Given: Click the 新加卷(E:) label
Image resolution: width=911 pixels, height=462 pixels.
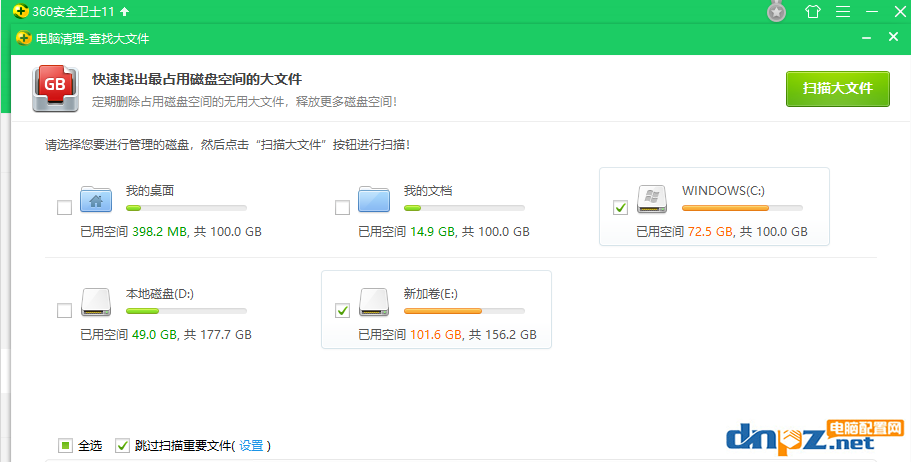Looking at the screenshot, I should tap(431, 294).
